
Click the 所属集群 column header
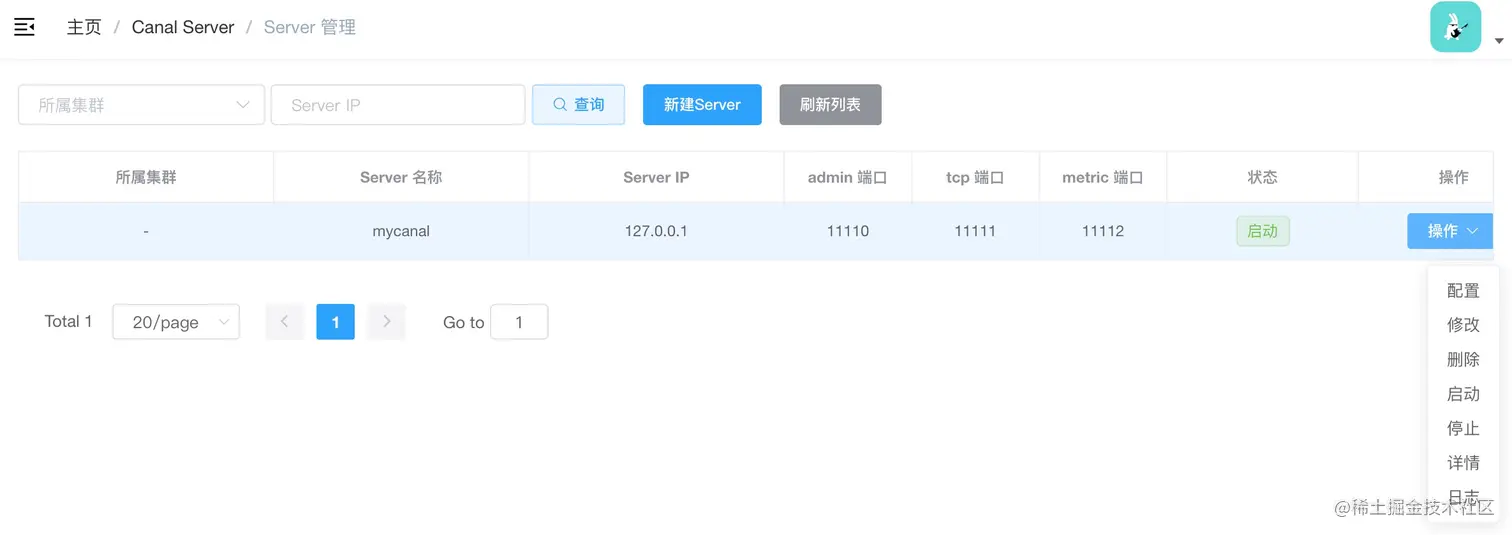pyautogui.click(x=146, y=177)
